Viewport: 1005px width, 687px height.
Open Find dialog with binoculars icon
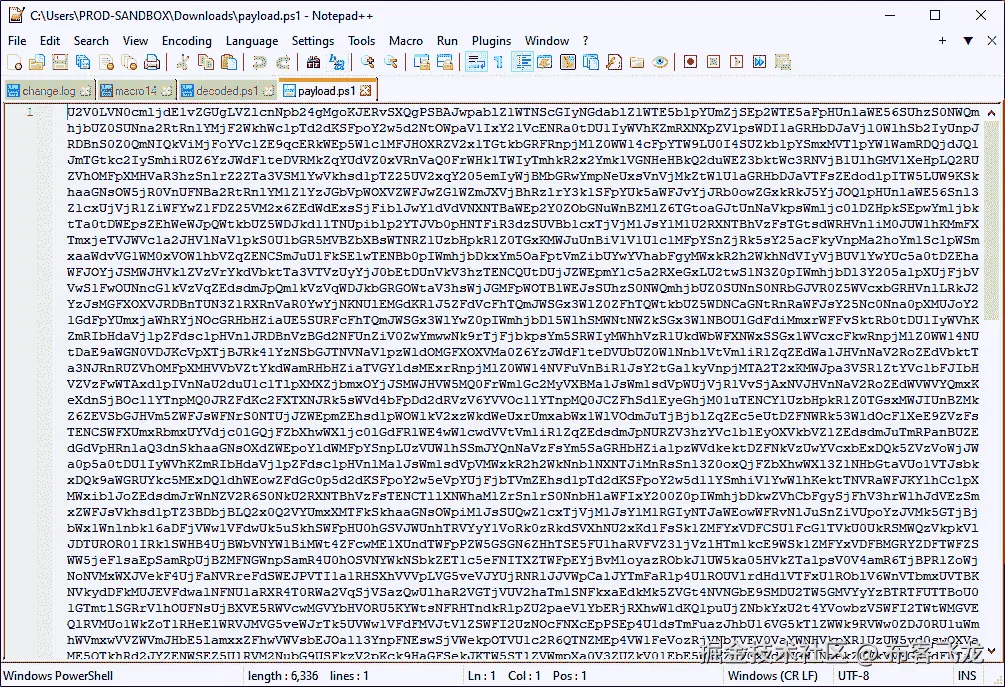tap(313, 62)
